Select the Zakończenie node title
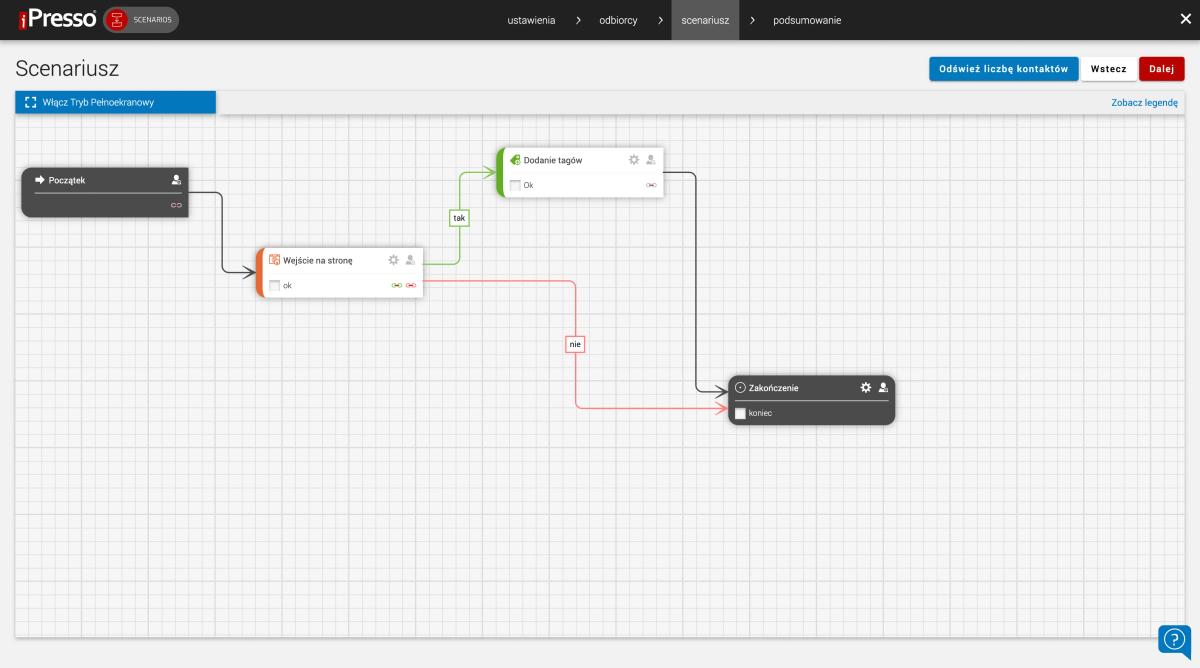This screenshot has height=668, width=1200. point(774,388)
